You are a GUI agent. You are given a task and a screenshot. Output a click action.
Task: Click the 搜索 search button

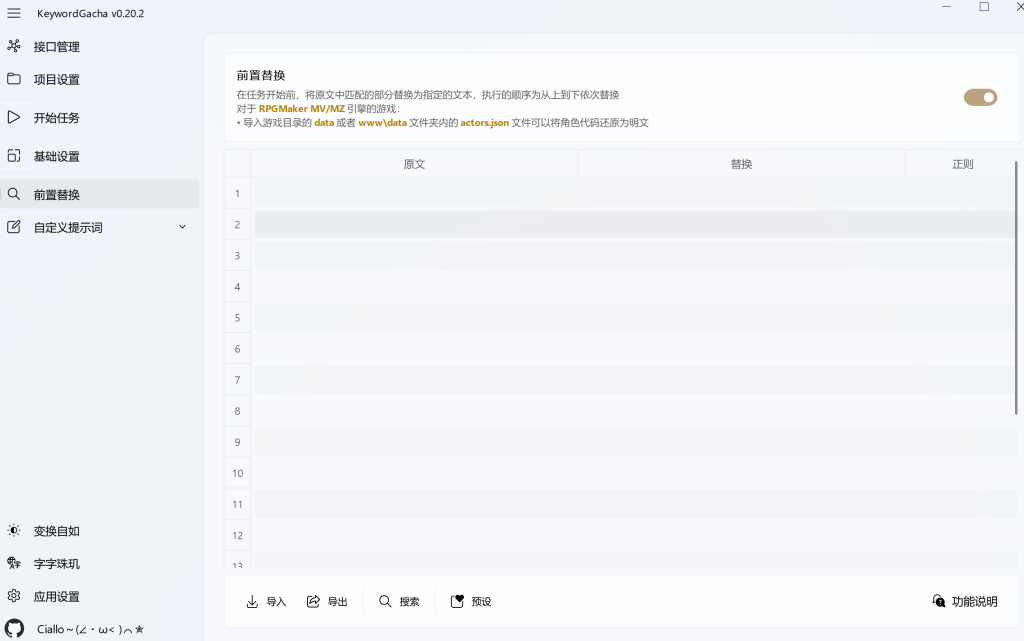(399, 601)
